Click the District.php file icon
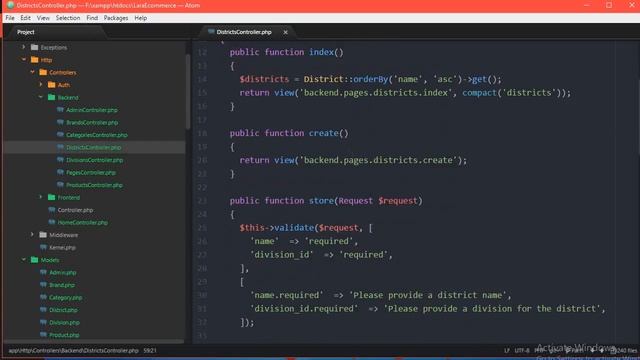 click(43, 309)
